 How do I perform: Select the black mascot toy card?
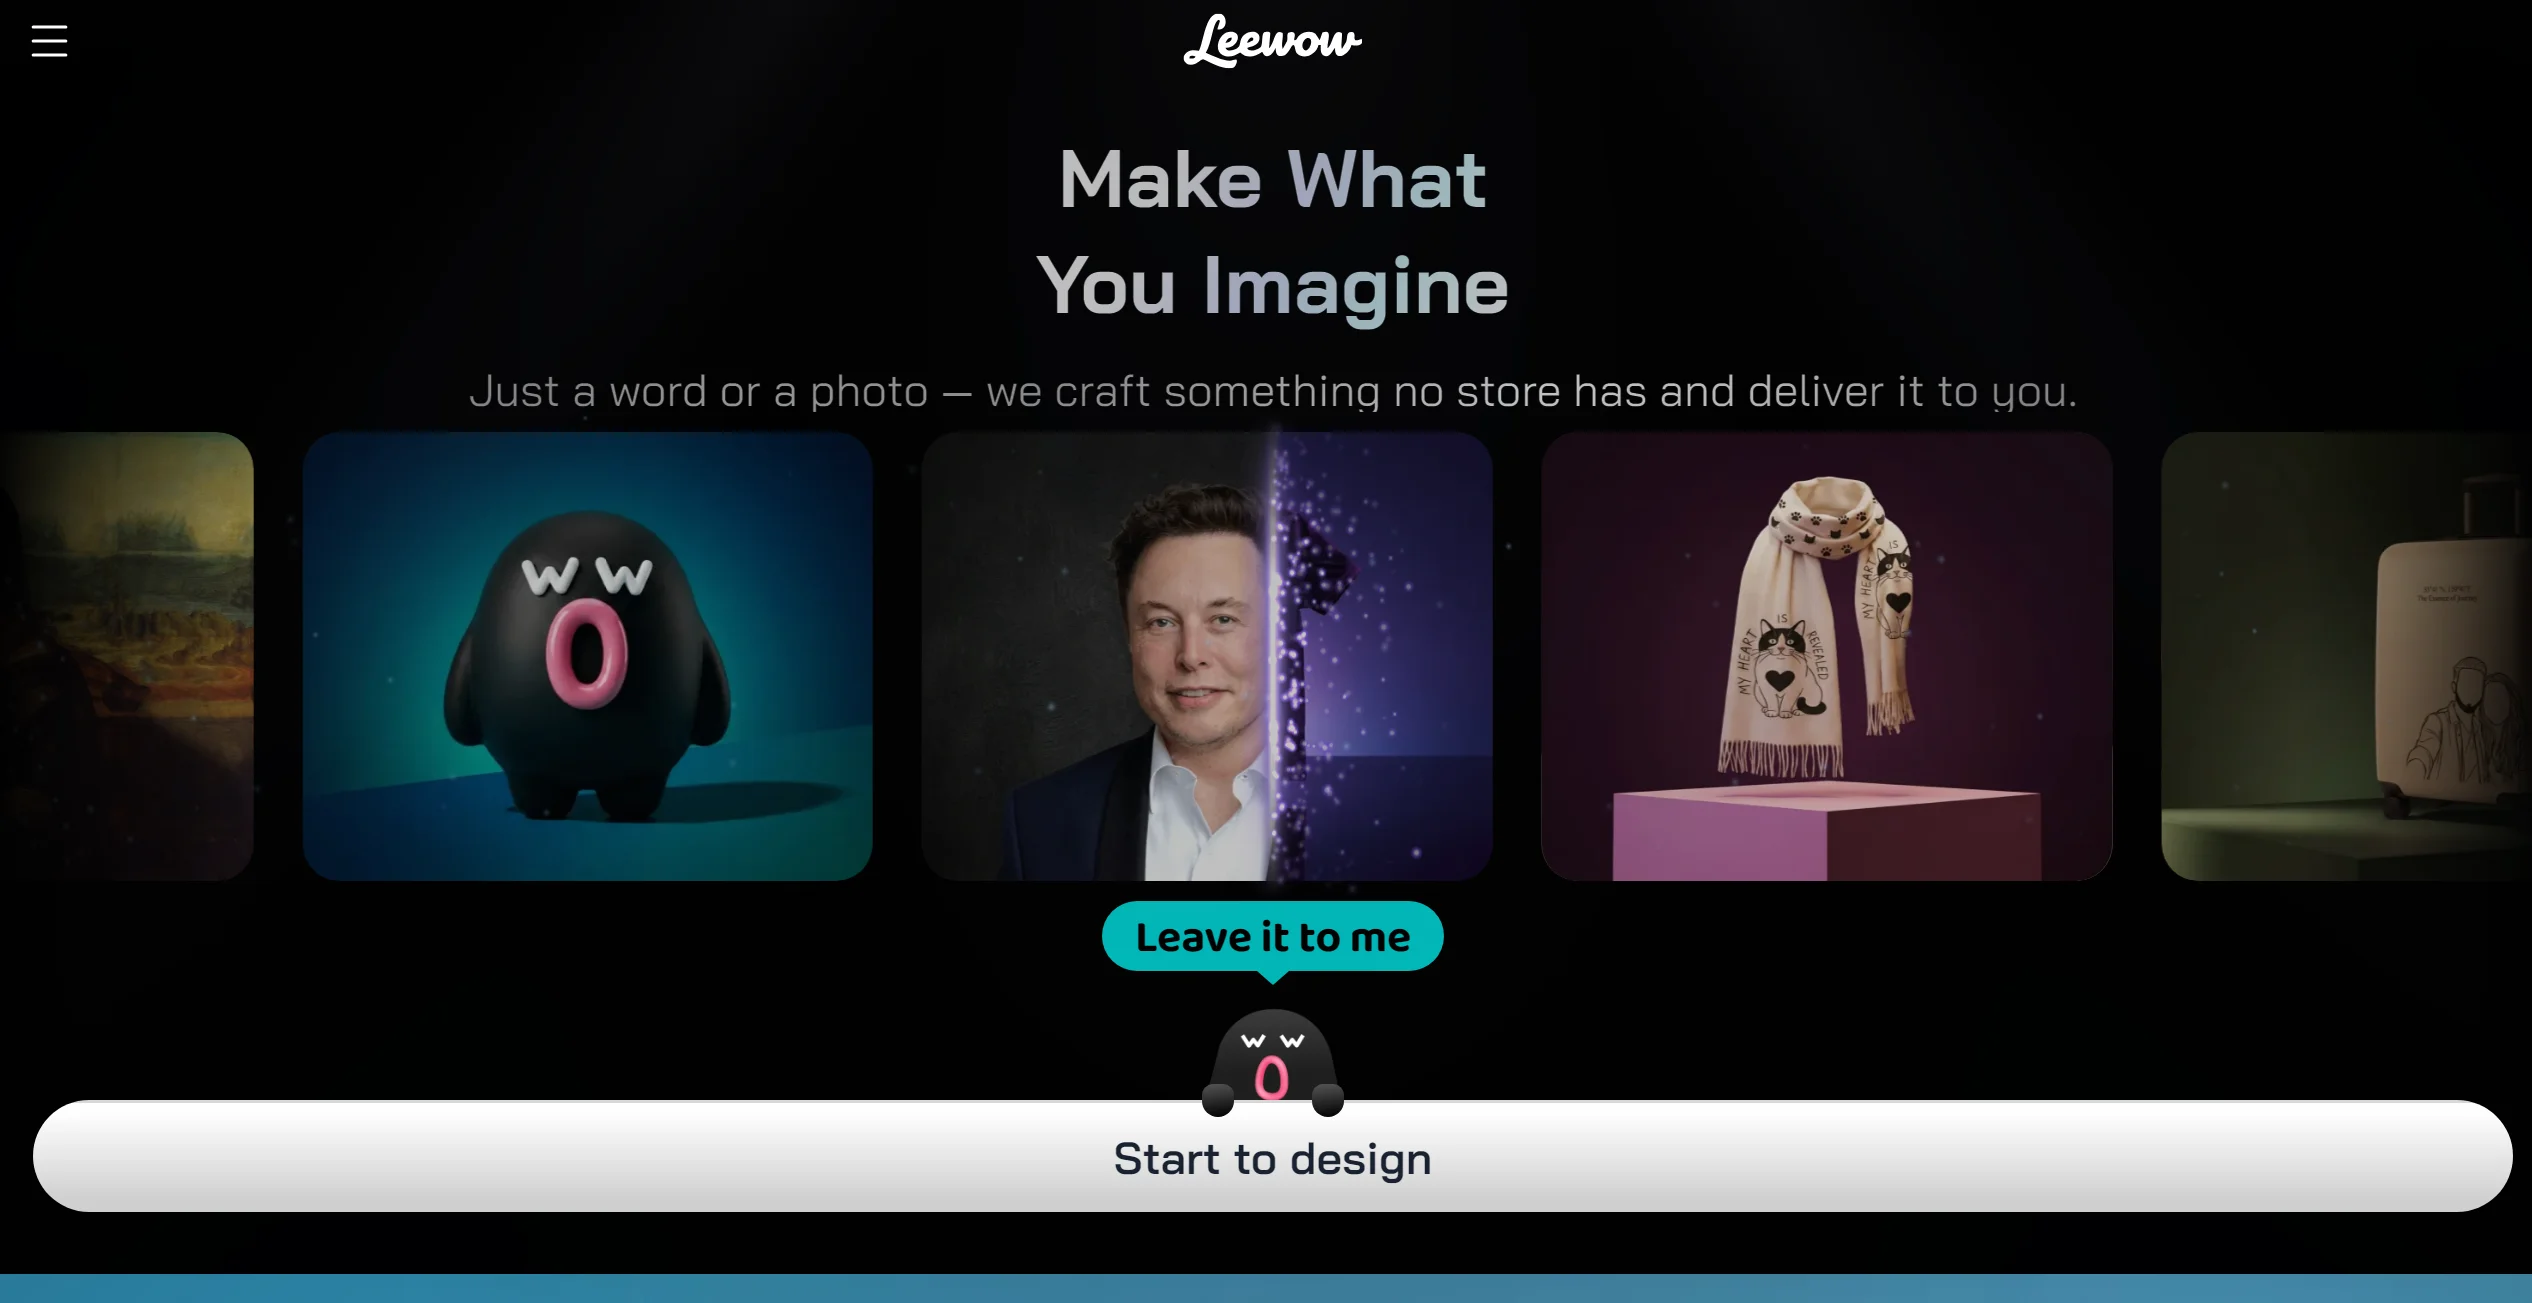587,656
